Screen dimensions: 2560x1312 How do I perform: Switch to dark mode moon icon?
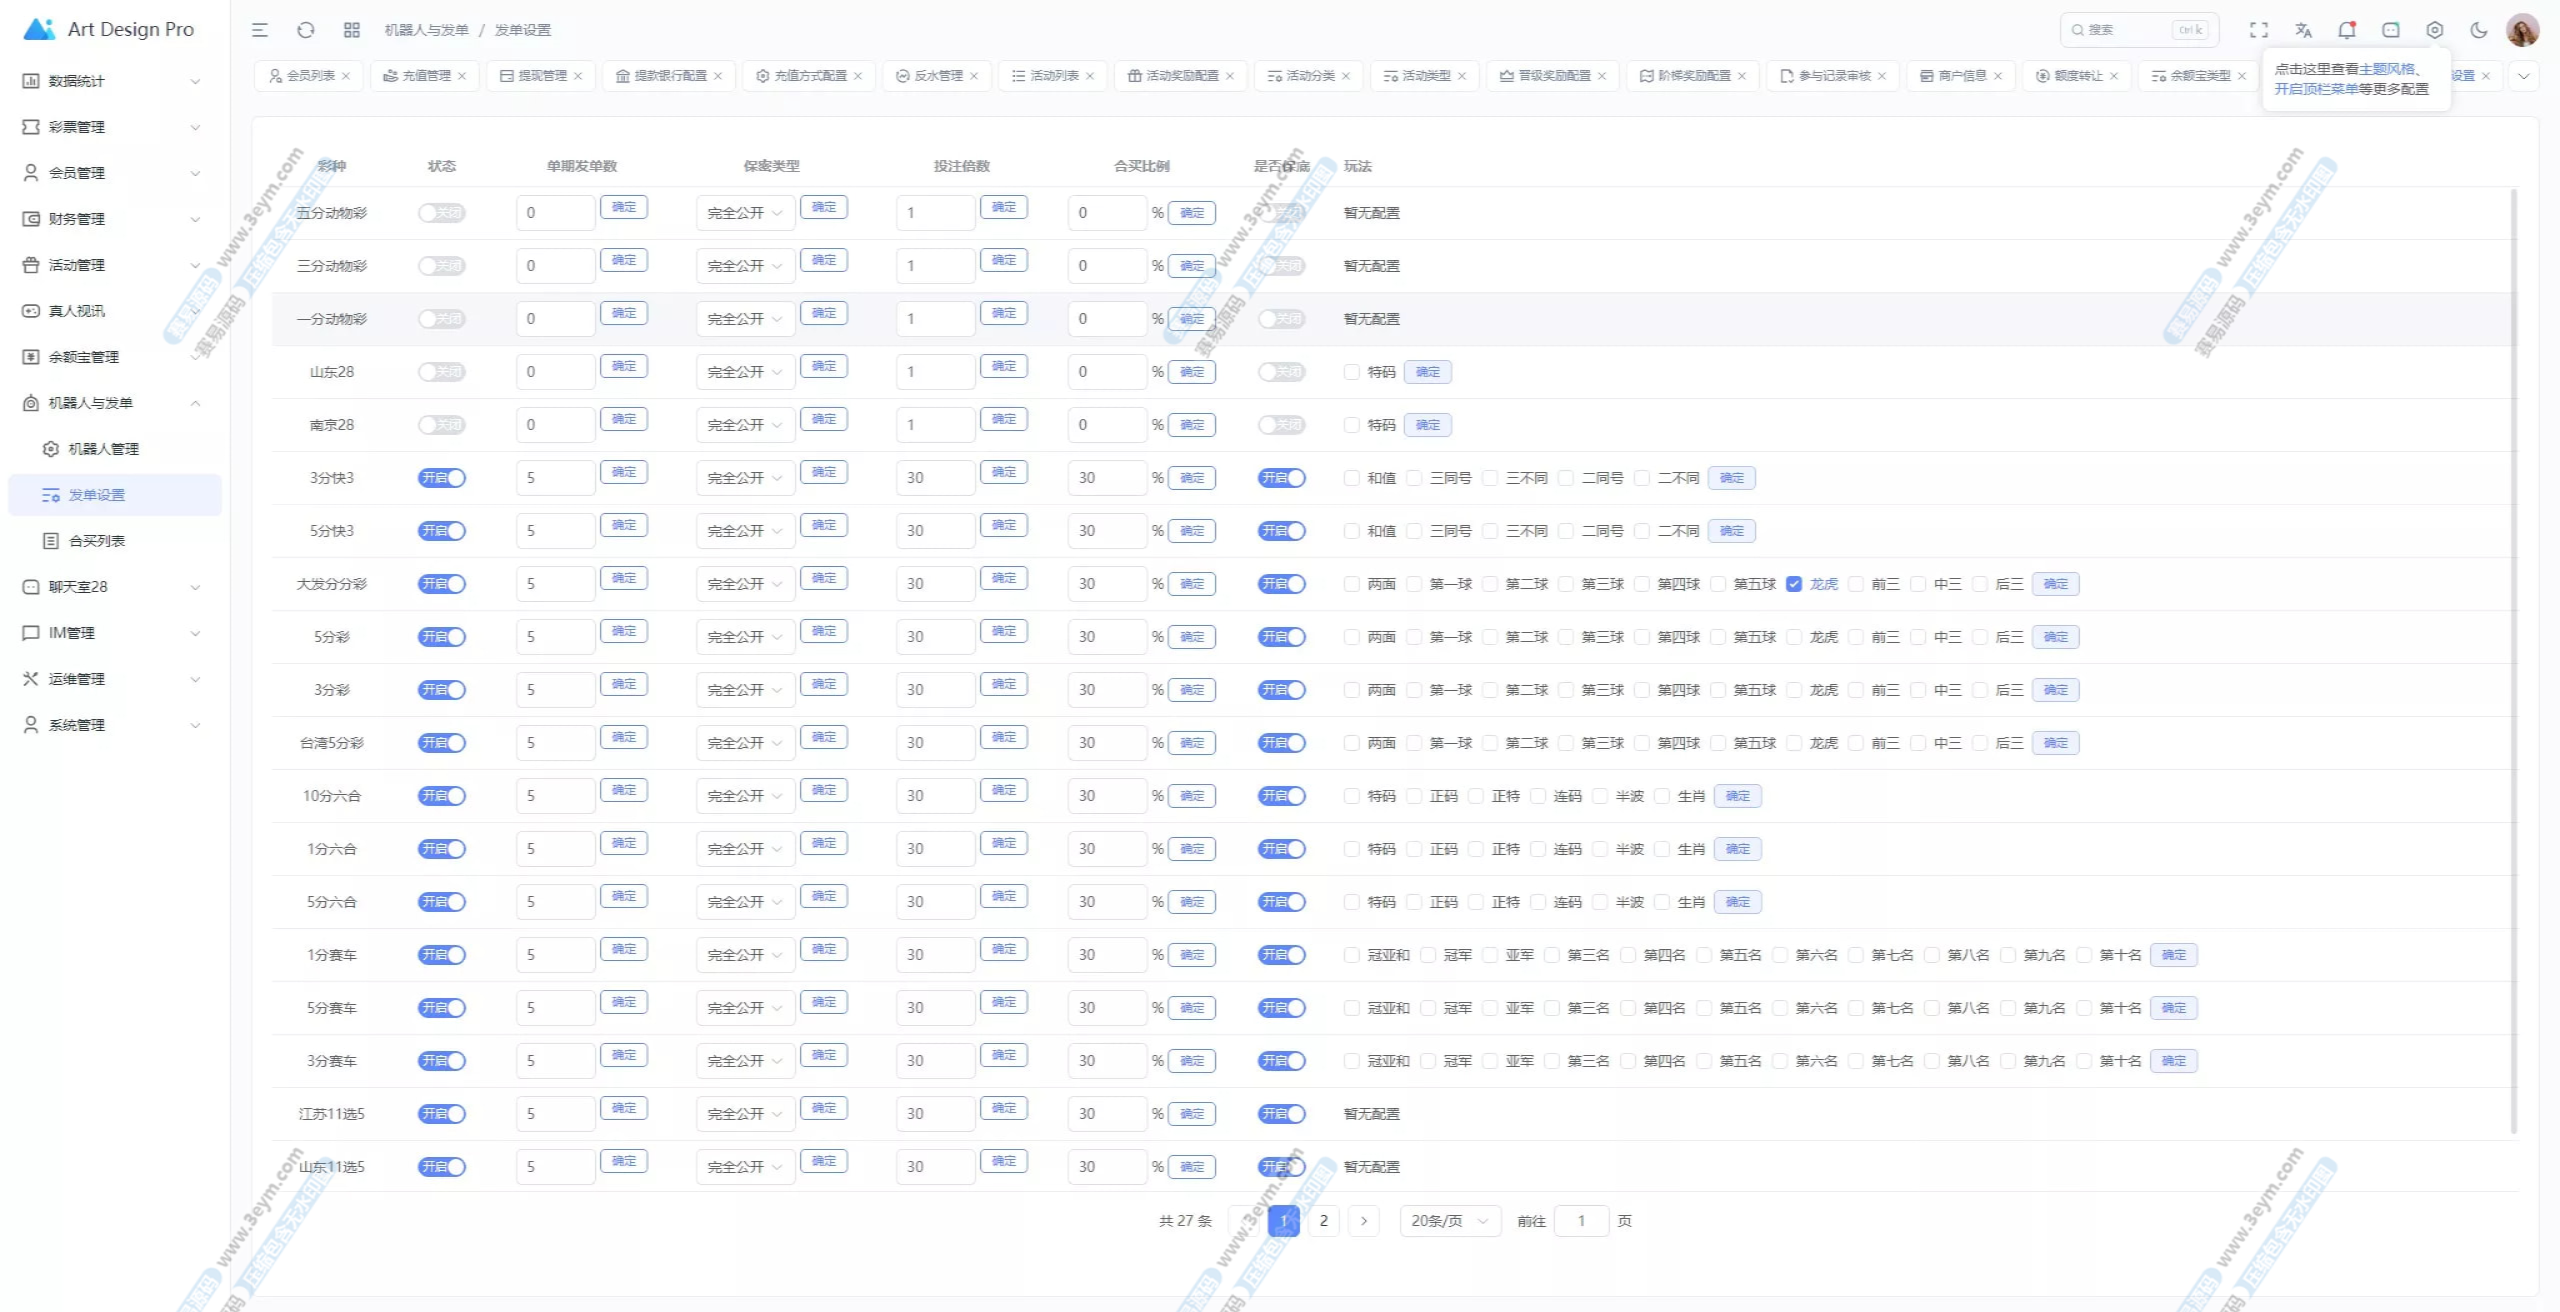2478,30
